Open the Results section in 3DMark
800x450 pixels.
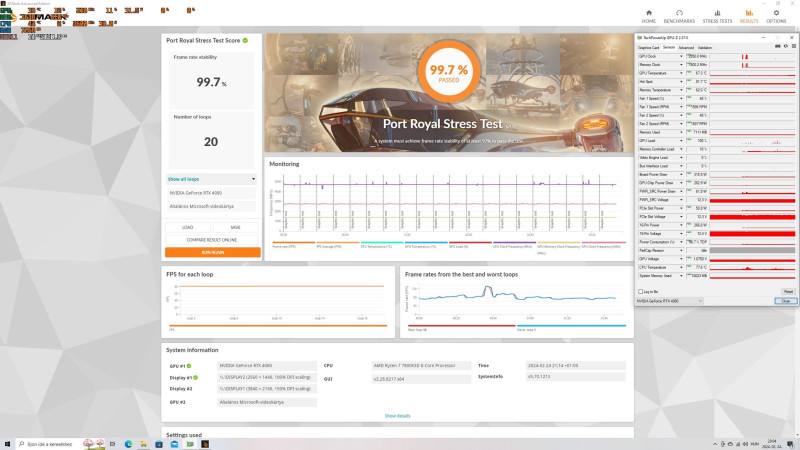748,16
